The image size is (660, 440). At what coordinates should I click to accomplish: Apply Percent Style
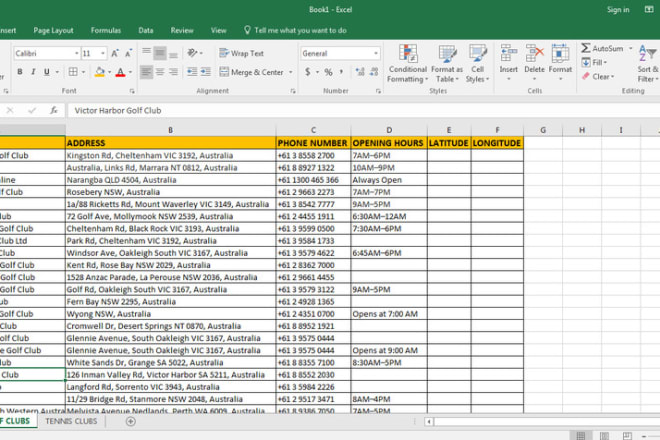click(x=328, y=72)
